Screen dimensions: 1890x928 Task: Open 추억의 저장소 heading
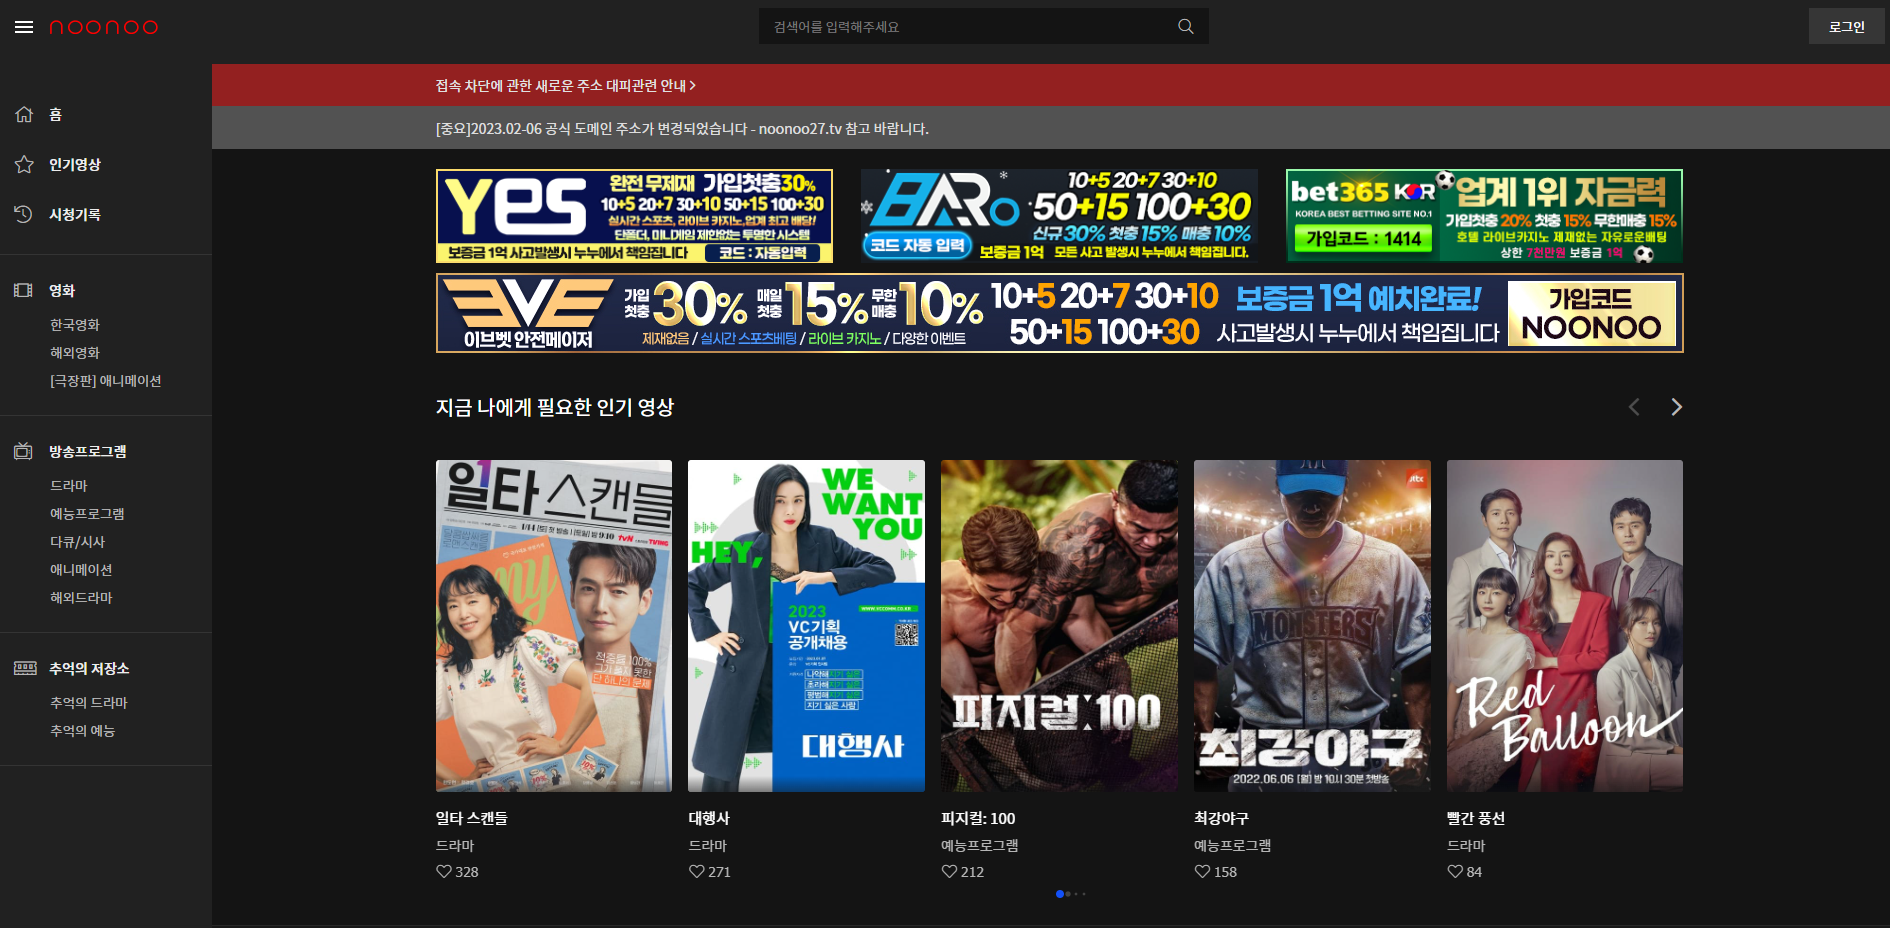[x=89, y=668]
